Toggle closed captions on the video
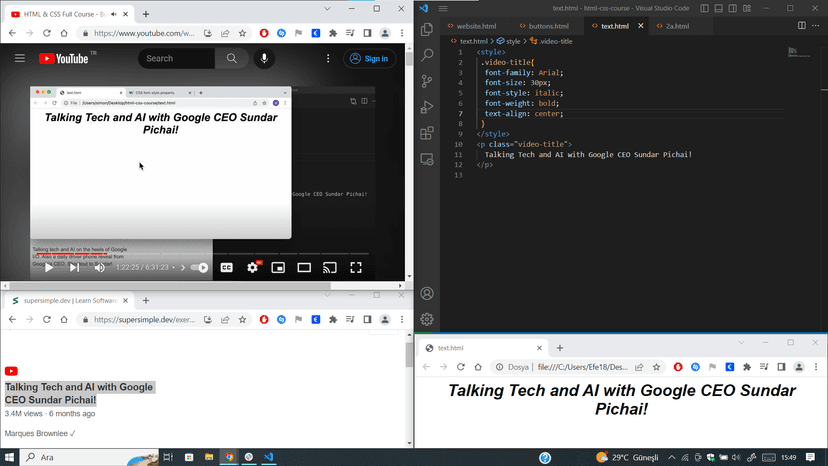Screen dimensions: 828x466 (x=226, y=267)
